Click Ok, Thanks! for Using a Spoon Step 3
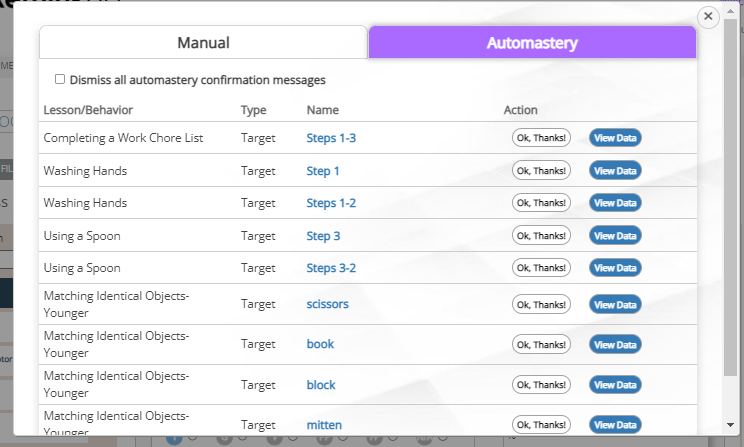744x447 pixels. pyautogui.click(x=541, y=236)
